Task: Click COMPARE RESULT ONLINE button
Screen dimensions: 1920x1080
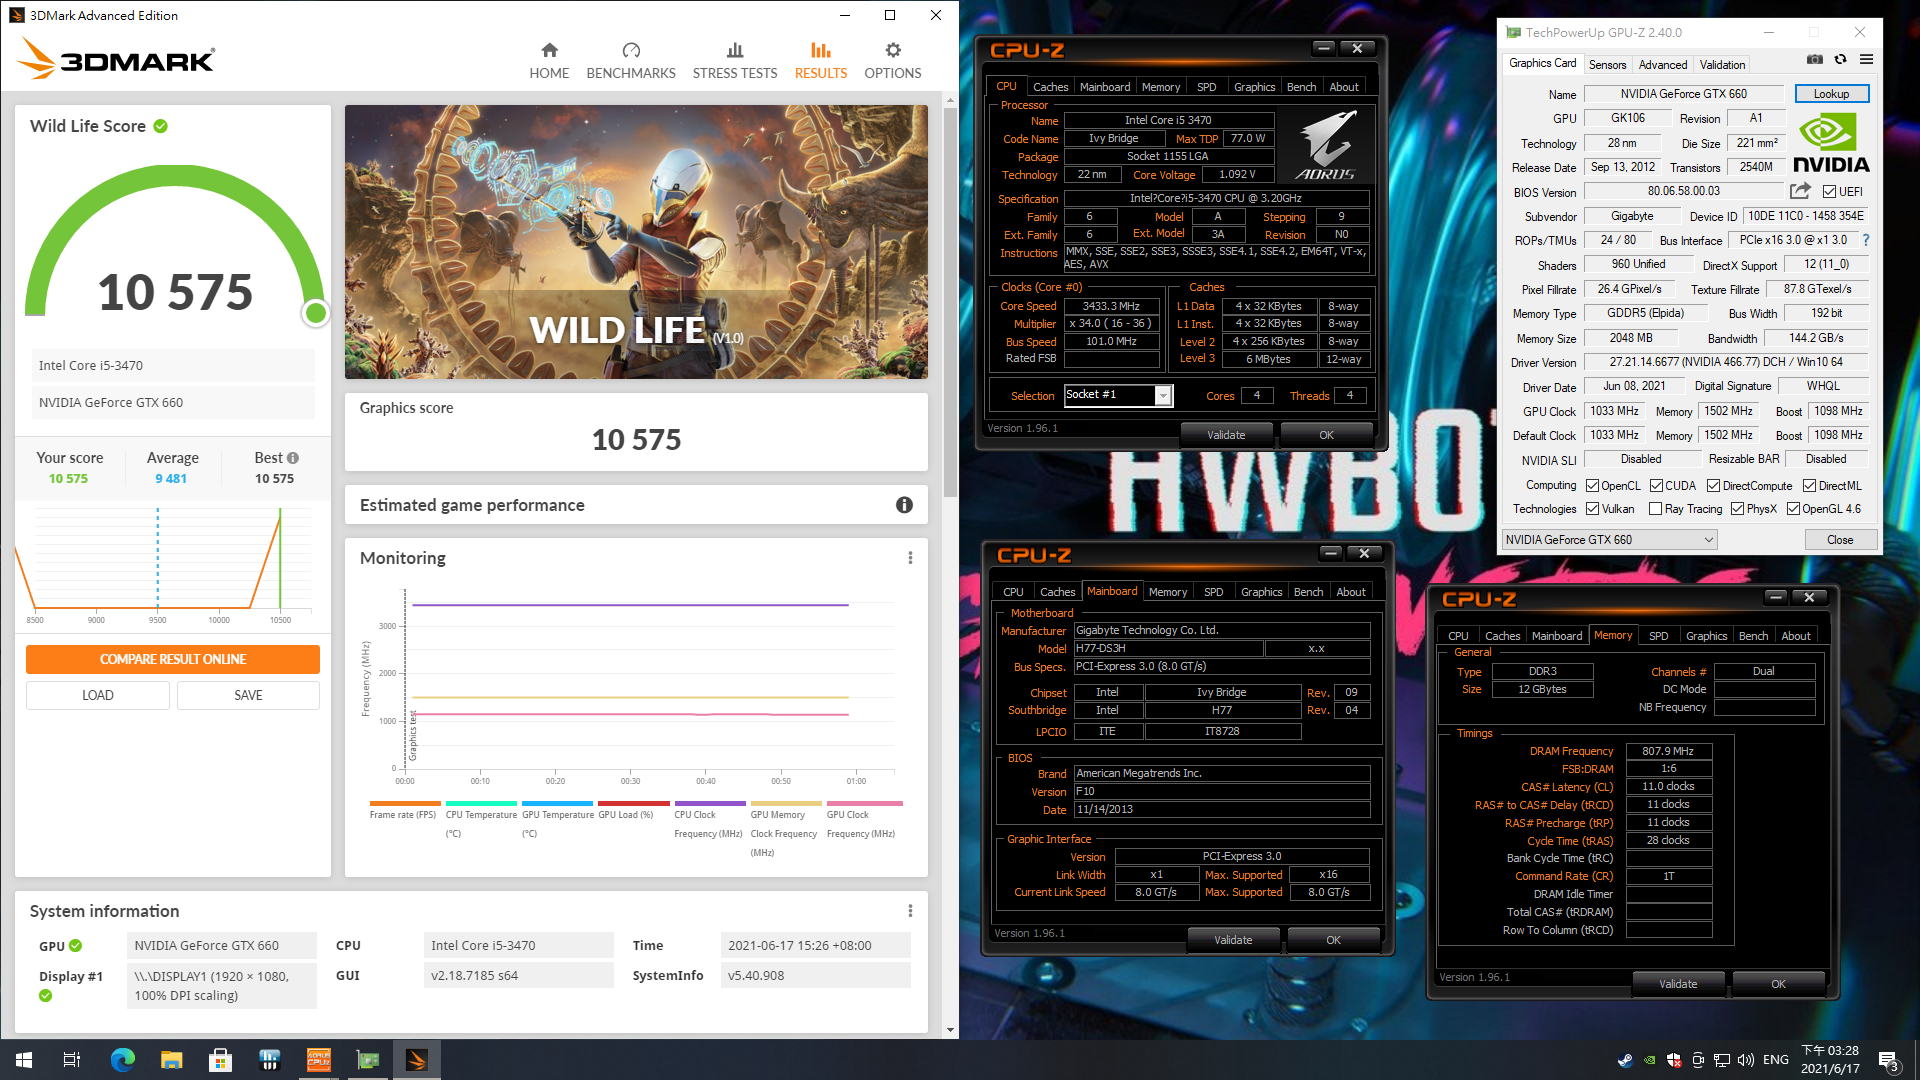Action: point(173,659)
